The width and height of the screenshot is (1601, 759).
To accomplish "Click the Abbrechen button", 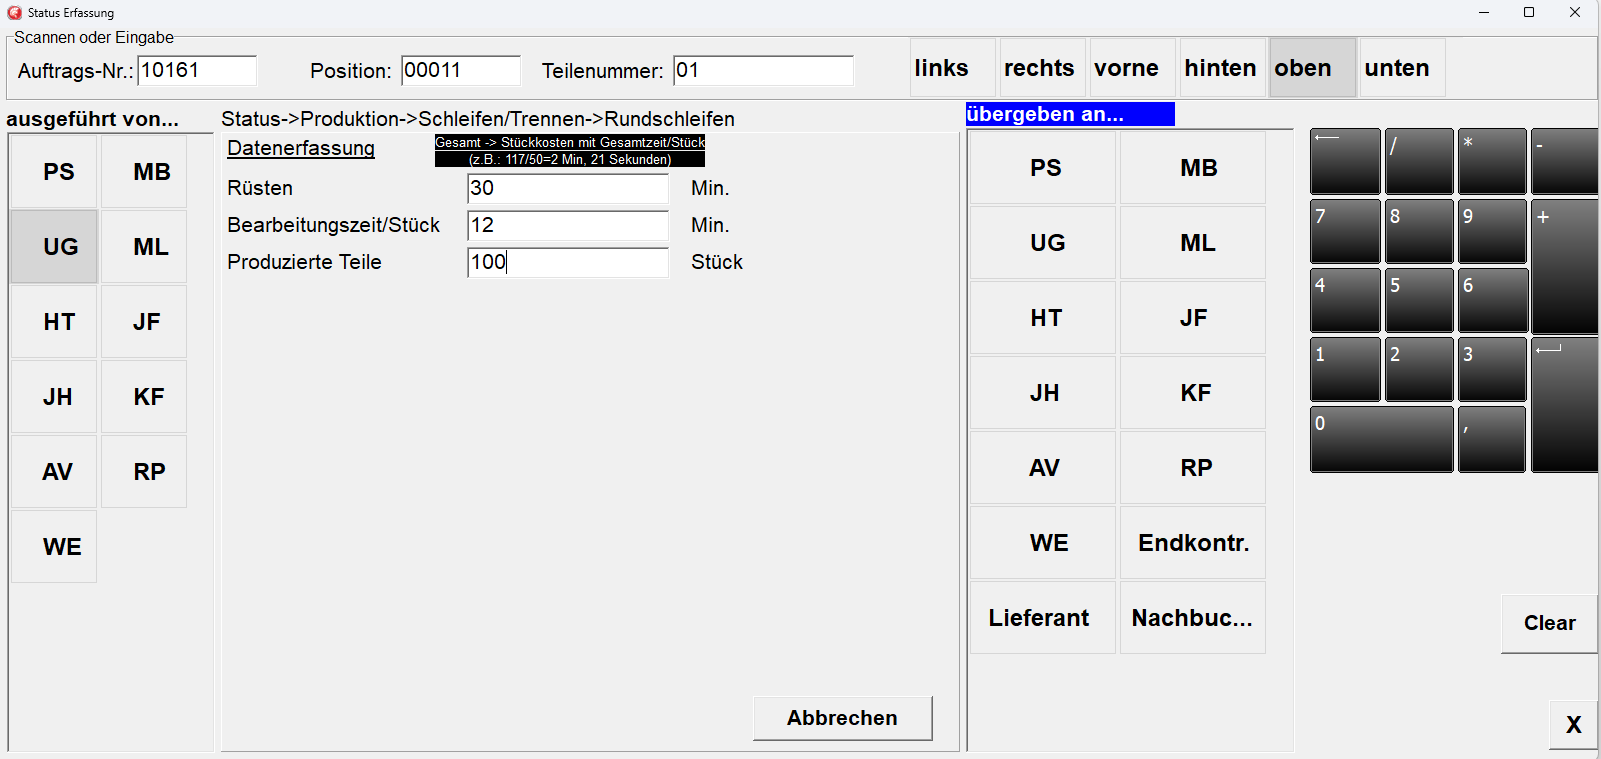I will (x=842, y=718).
